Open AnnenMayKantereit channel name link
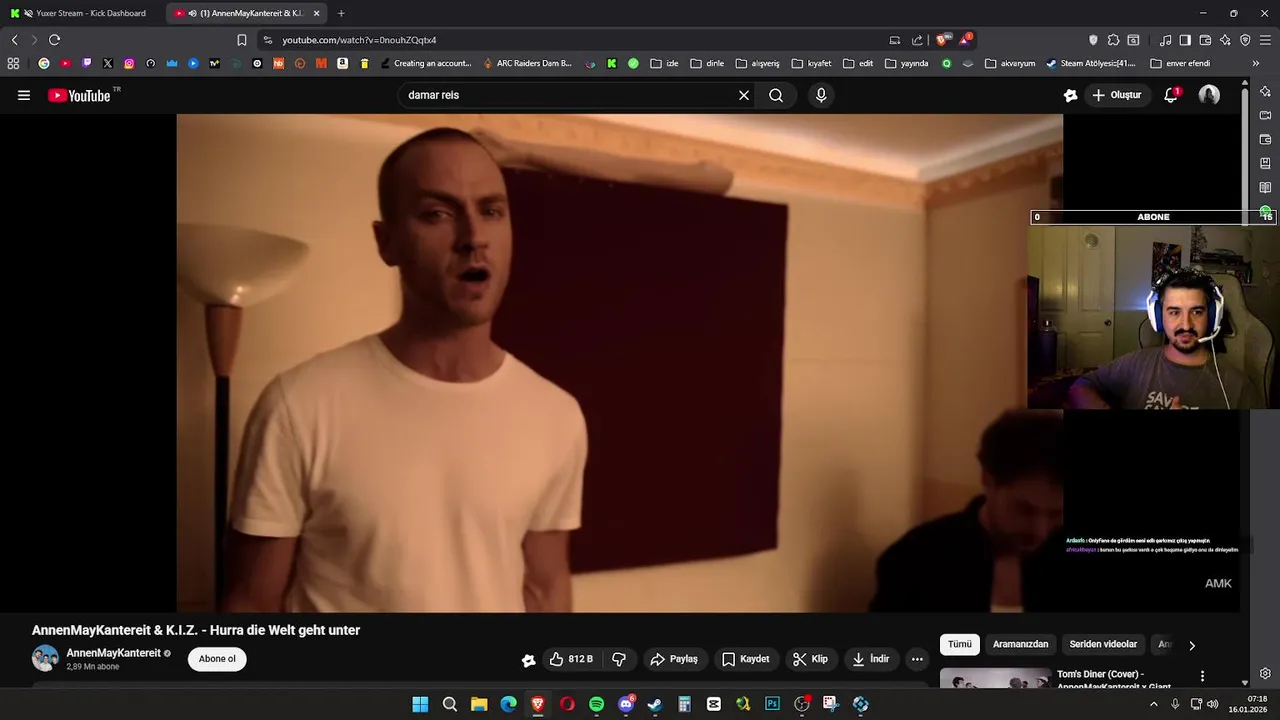The width and height of the screenshot is (1280, 720). pyautogui.click(x=113, y=653)
